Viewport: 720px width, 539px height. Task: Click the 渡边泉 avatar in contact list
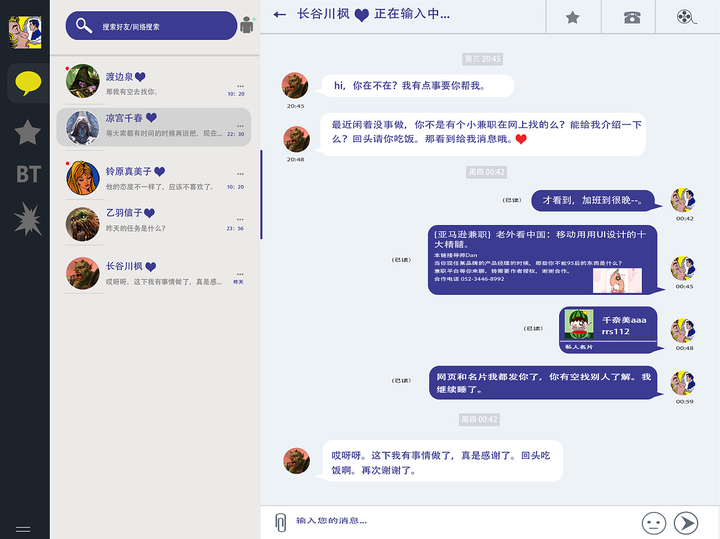point(83,81)
